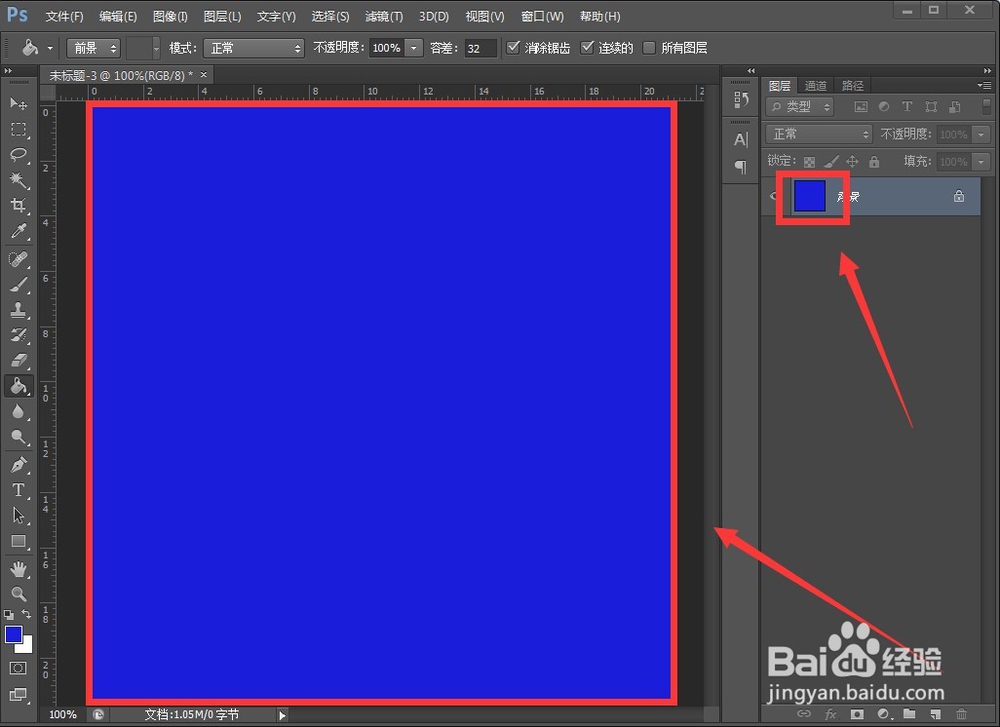Select the Spot Healing Brush tool
The height and width of the screenshot is (727, 1000).
tap(18, 259)
